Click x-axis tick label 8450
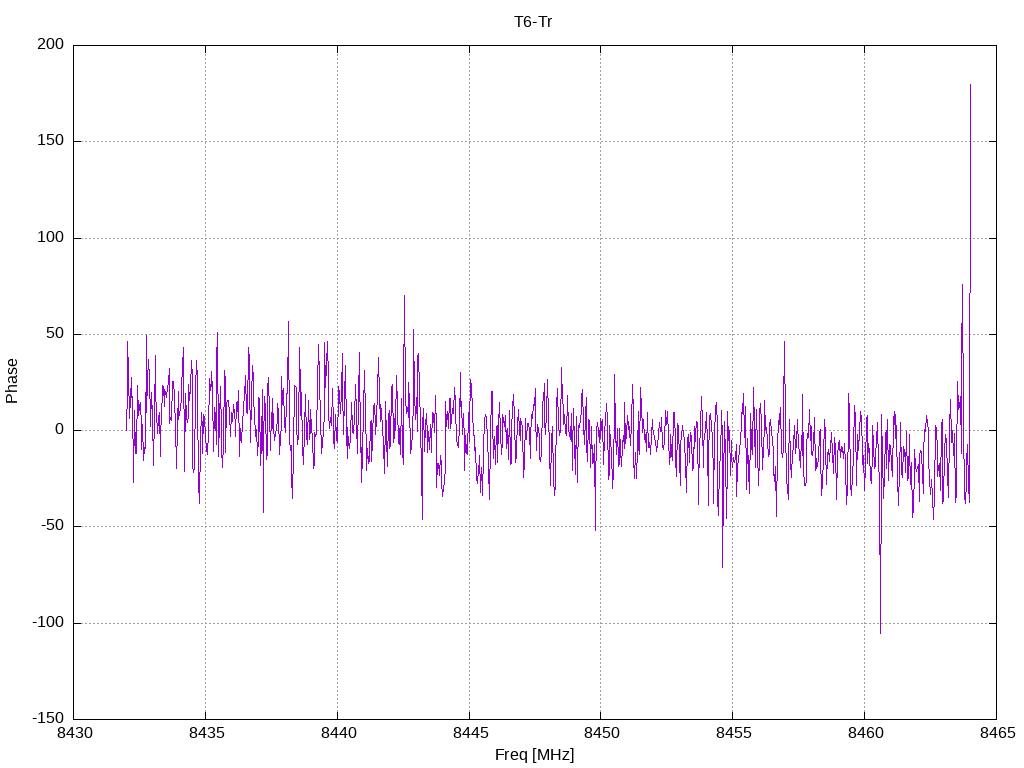The height and width of the screenshot is (768, 1024). coord(601,733)
